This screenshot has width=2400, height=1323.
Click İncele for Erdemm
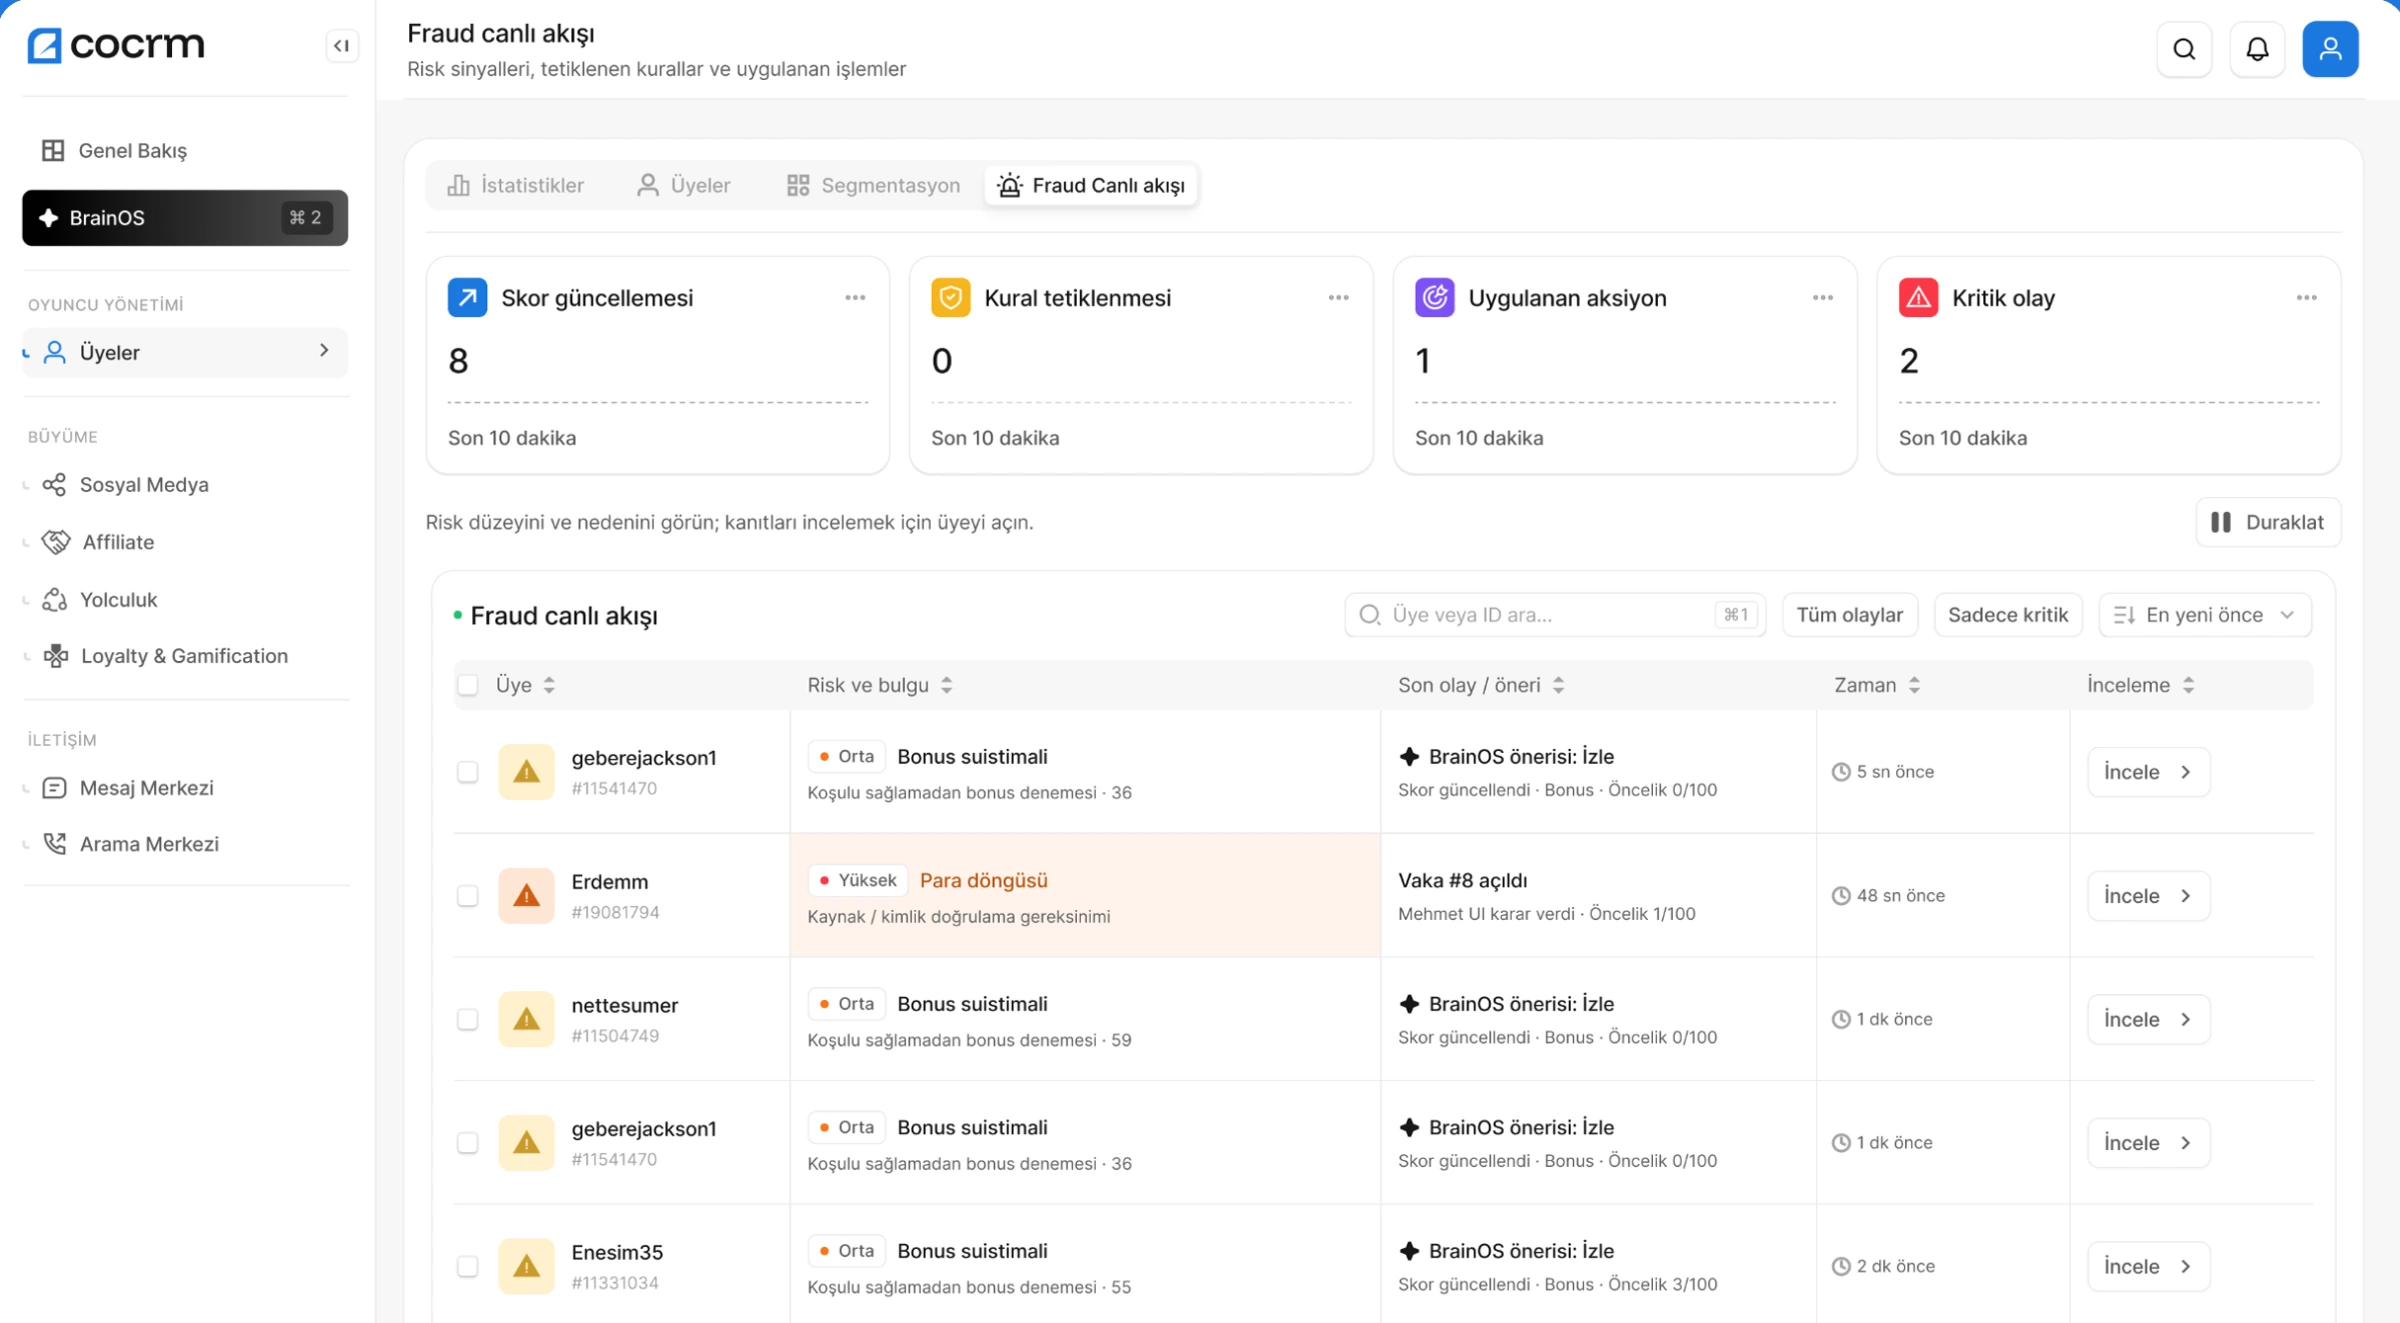2148,896
